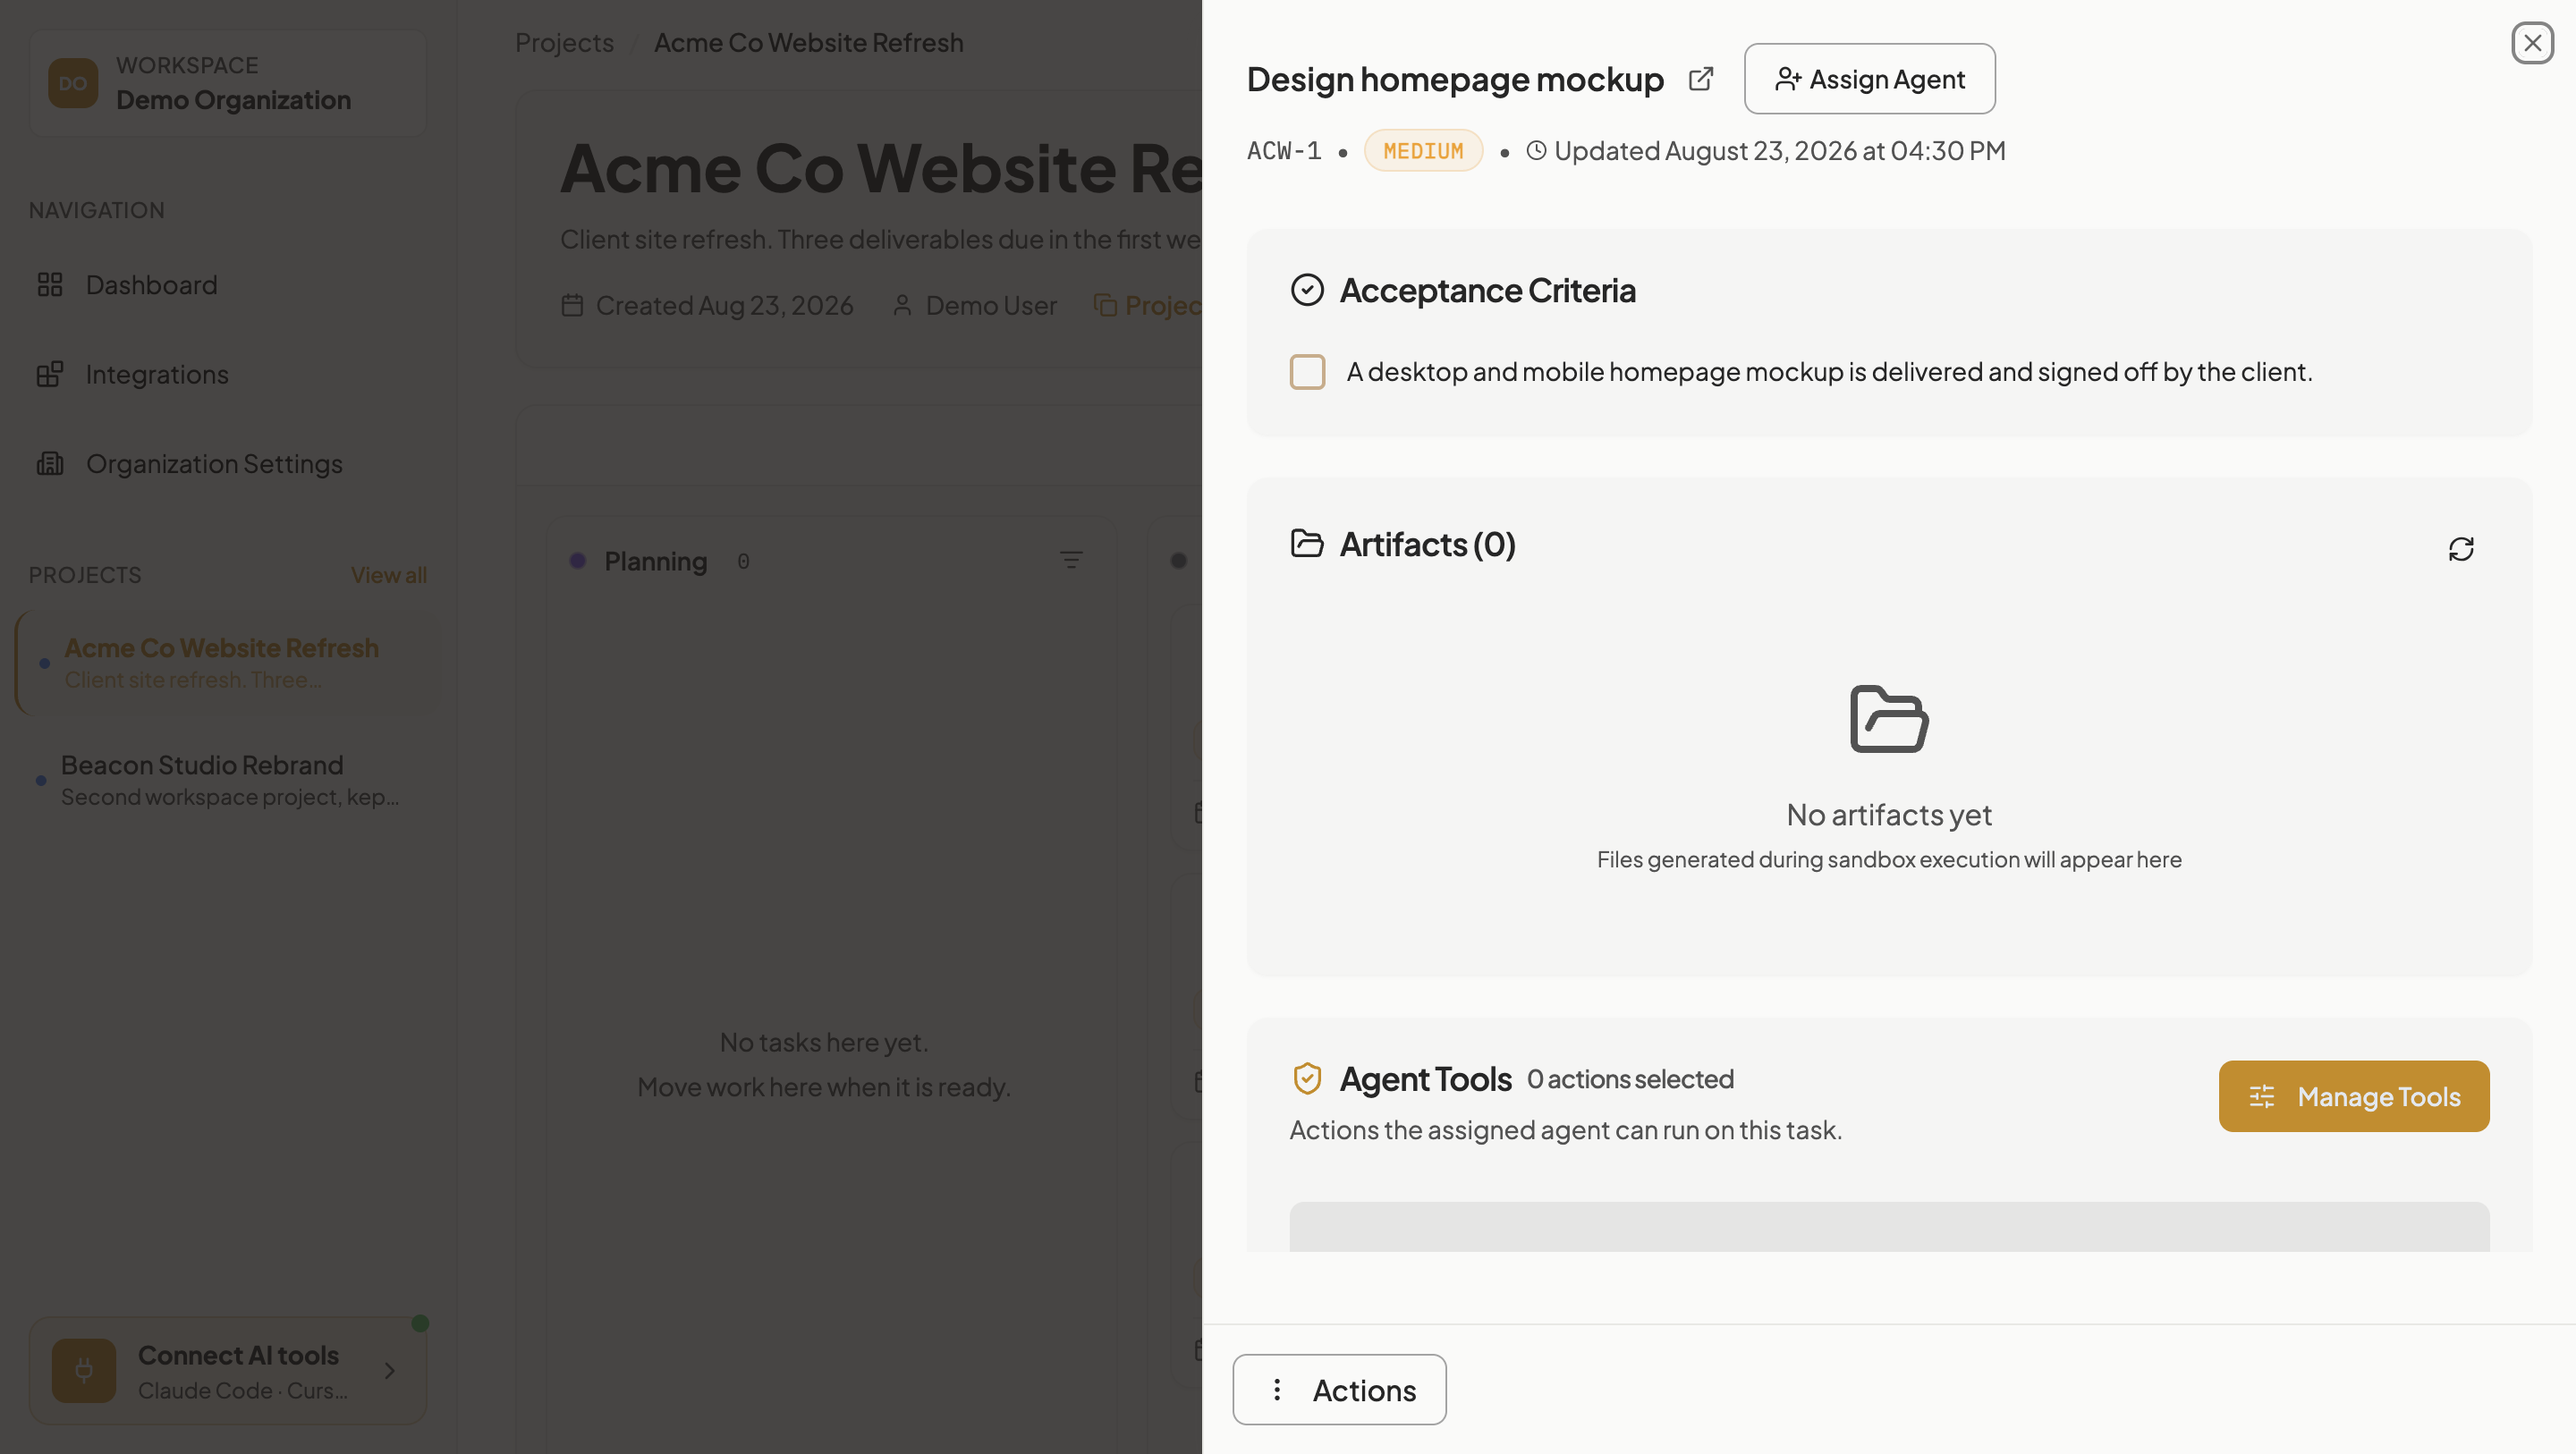This screenshot has width=2576, height=1454.
Task: Click the Created Aug 23, 2026 text
Action: tap(725, 305)
